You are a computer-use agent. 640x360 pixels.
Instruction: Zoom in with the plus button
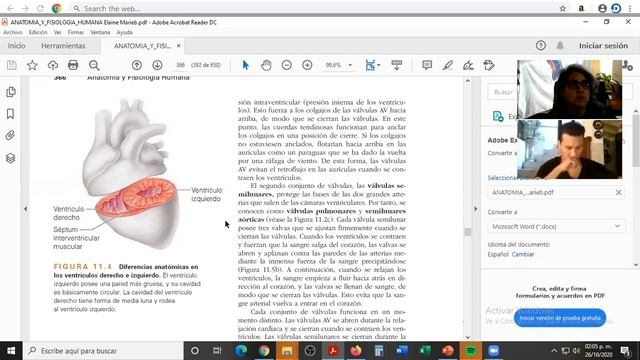(x=307, y=65)
